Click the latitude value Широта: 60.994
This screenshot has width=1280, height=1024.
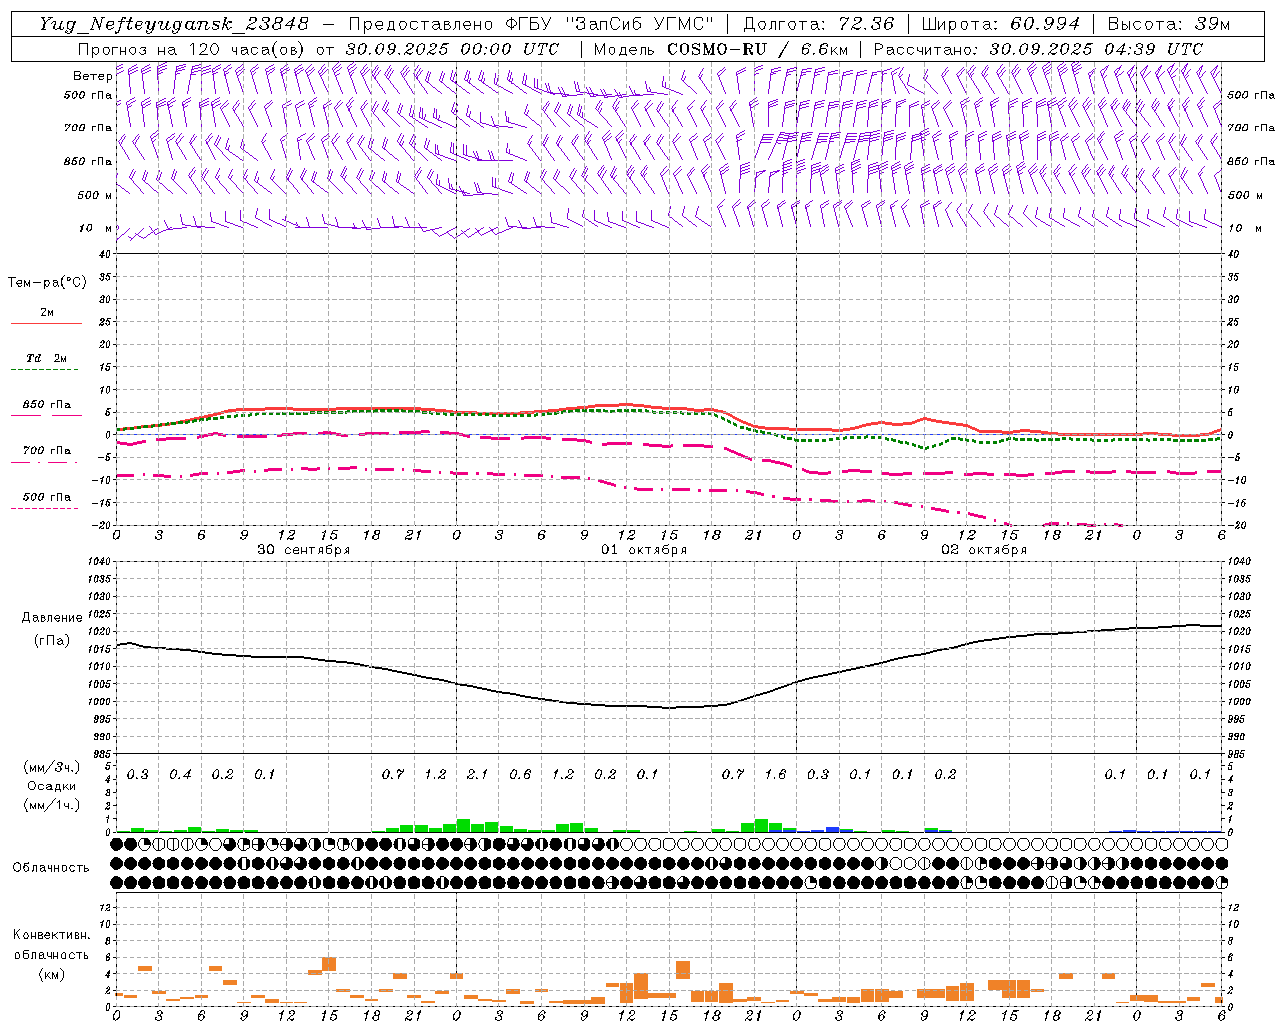click(1001, 24)
